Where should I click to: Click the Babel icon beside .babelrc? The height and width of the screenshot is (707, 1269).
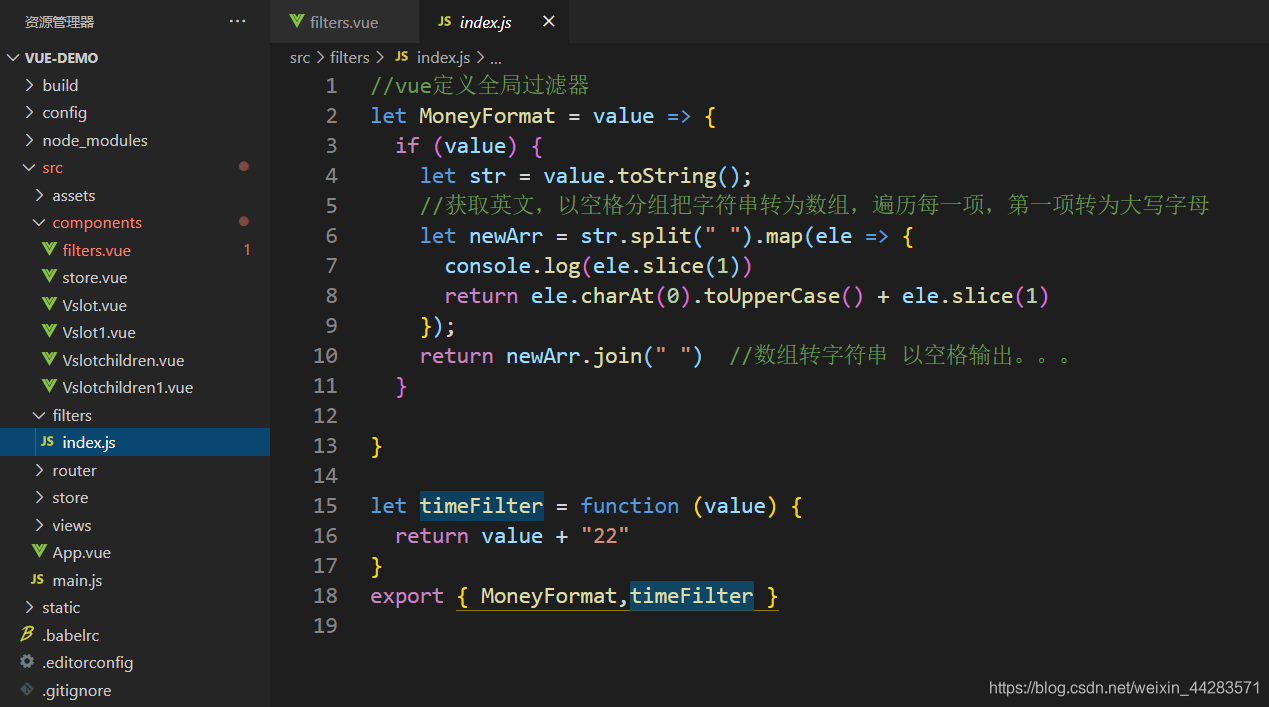27,635
